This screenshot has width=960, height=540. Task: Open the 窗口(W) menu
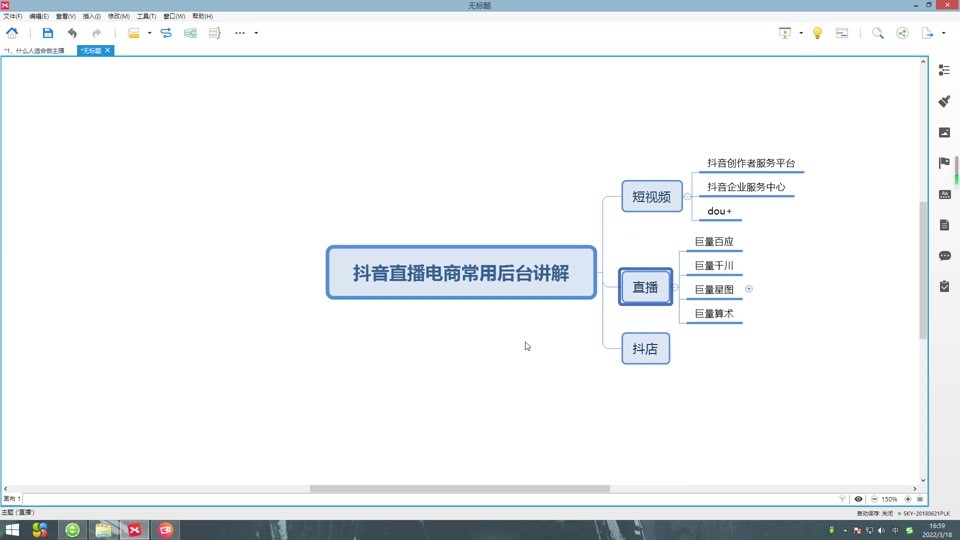click(x=174, y=17)
